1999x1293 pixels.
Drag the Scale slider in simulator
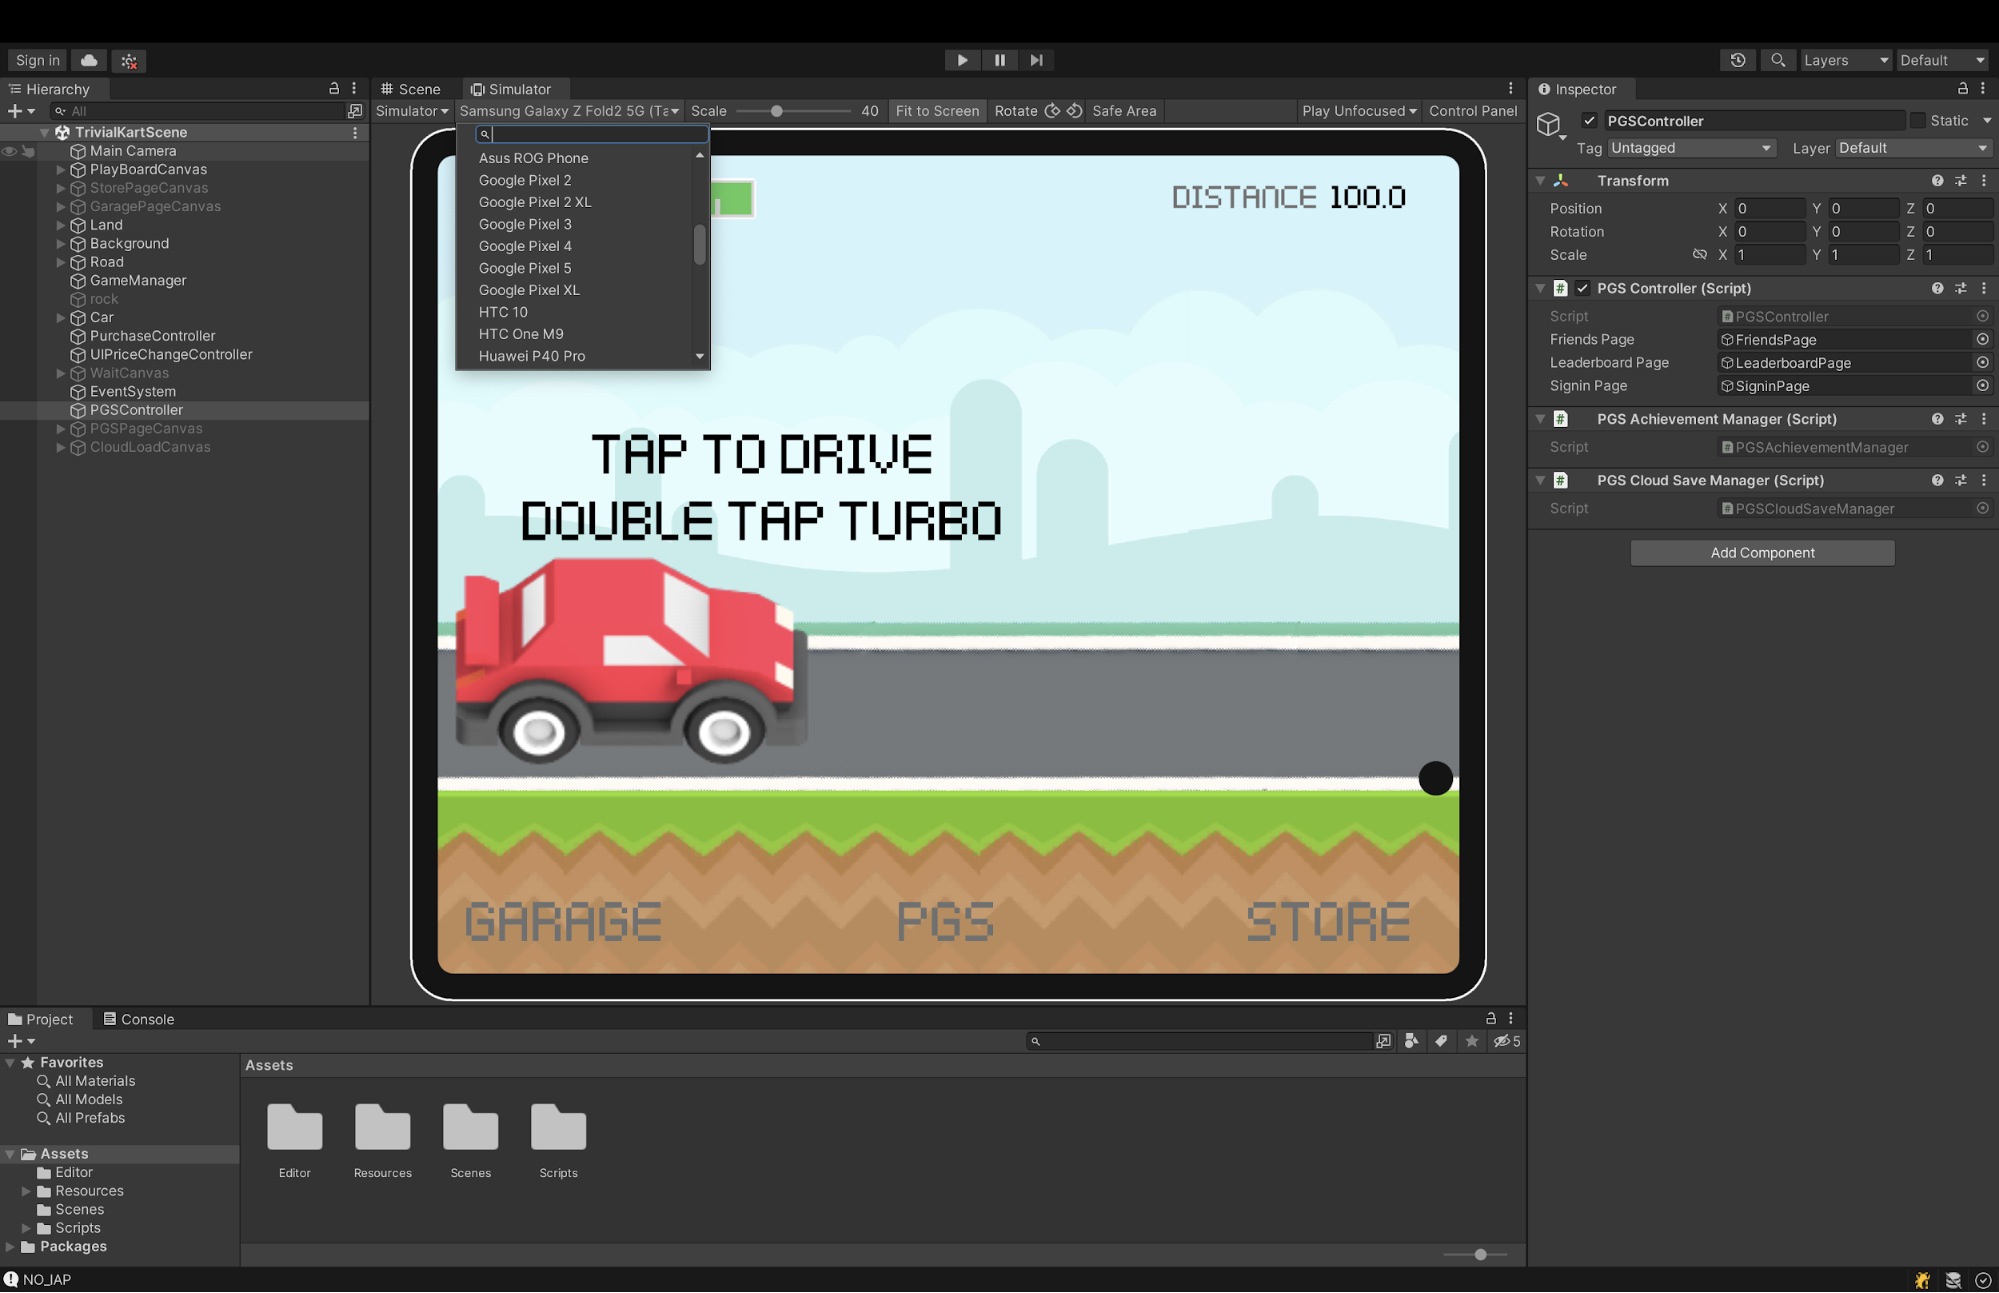pos(779,111)
